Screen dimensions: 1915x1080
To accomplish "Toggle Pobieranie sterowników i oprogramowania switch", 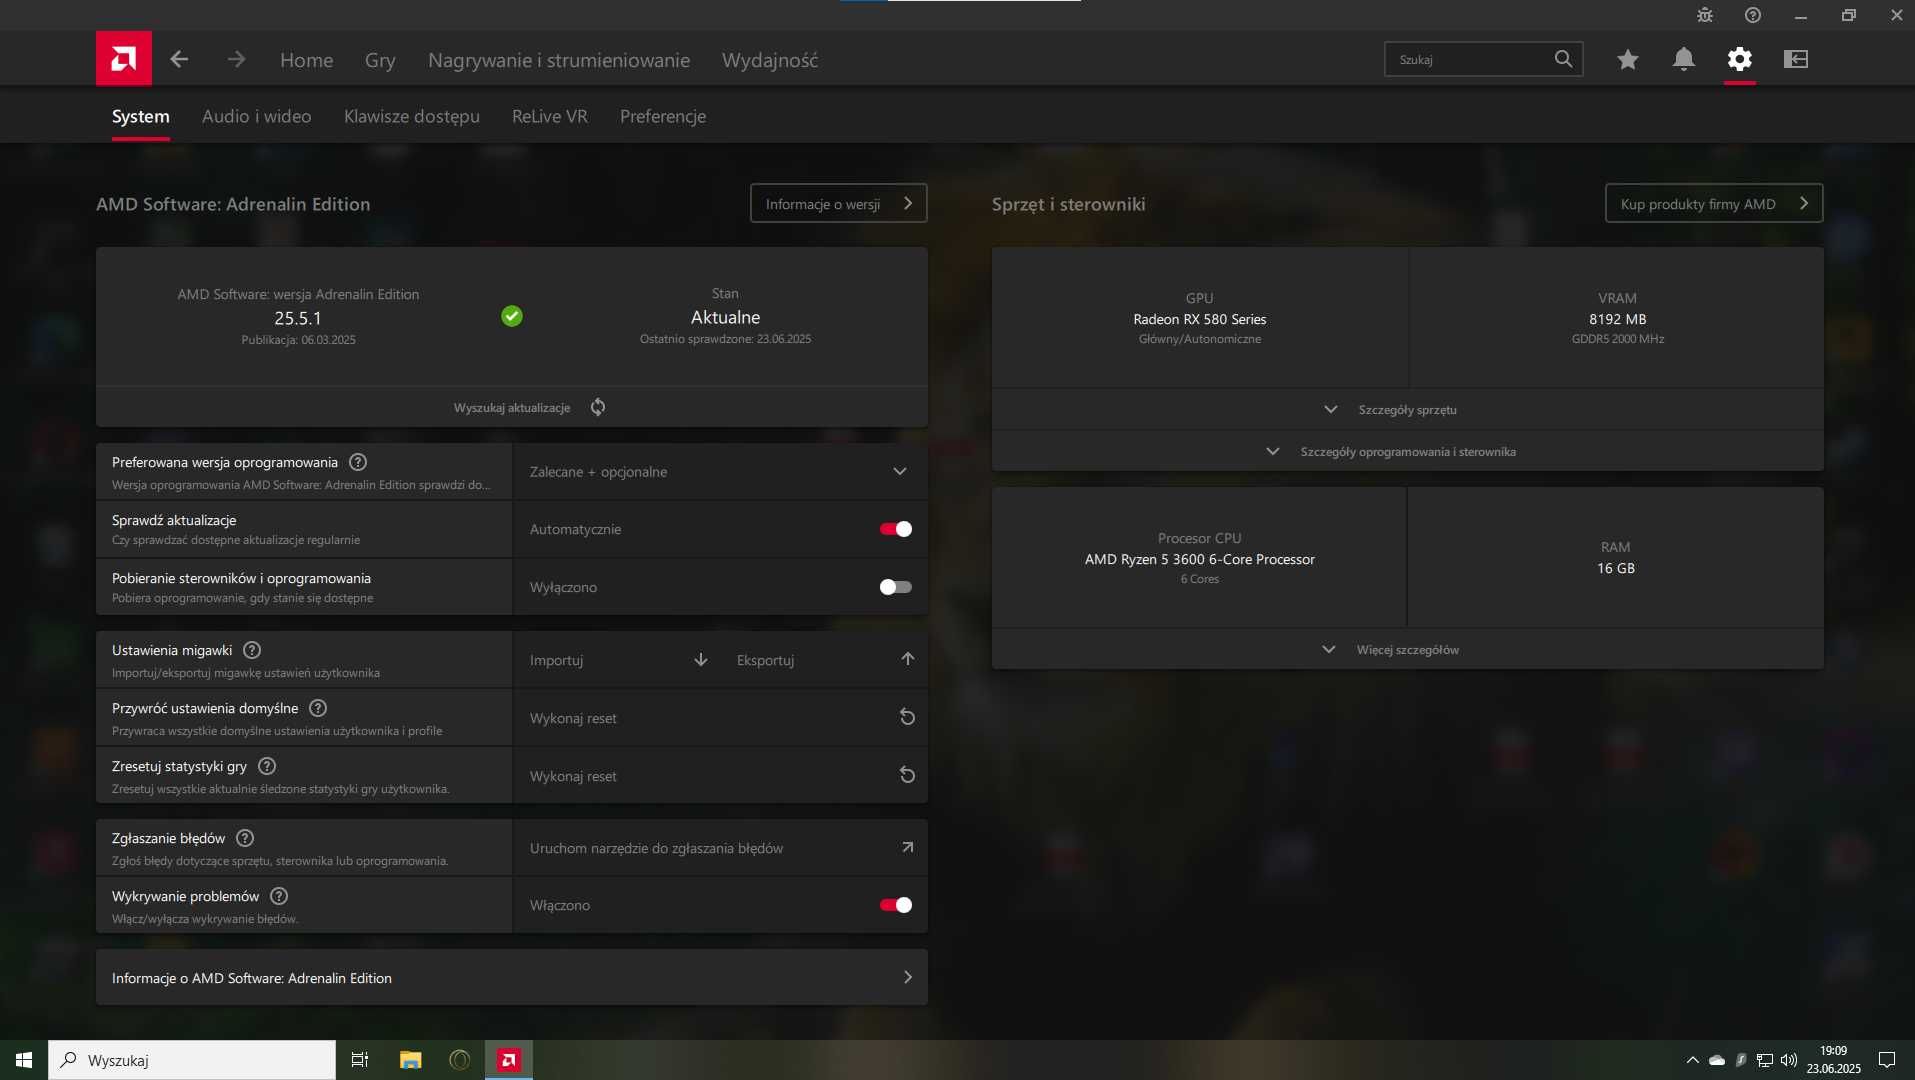I will pos(895,587).
